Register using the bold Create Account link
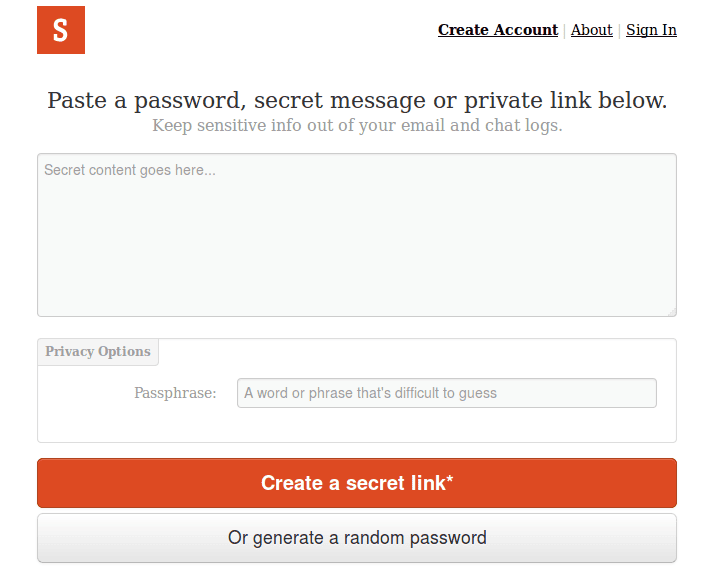Image resolution: width=712 pixels, height=583 pixels. 497,30
